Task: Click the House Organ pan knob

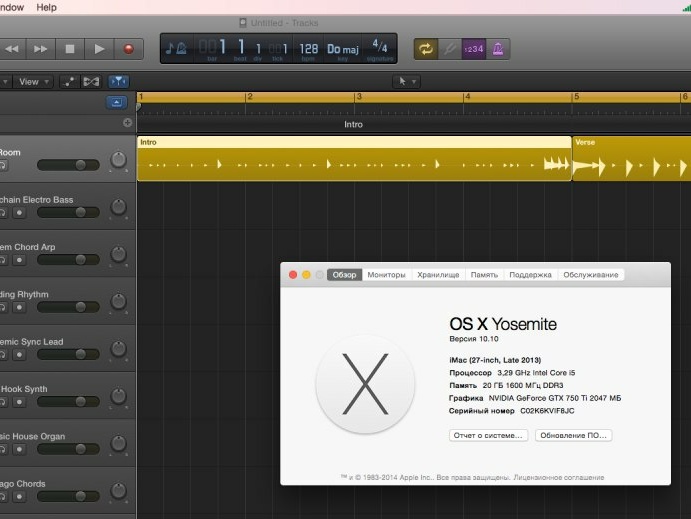Action: point(119,444)
